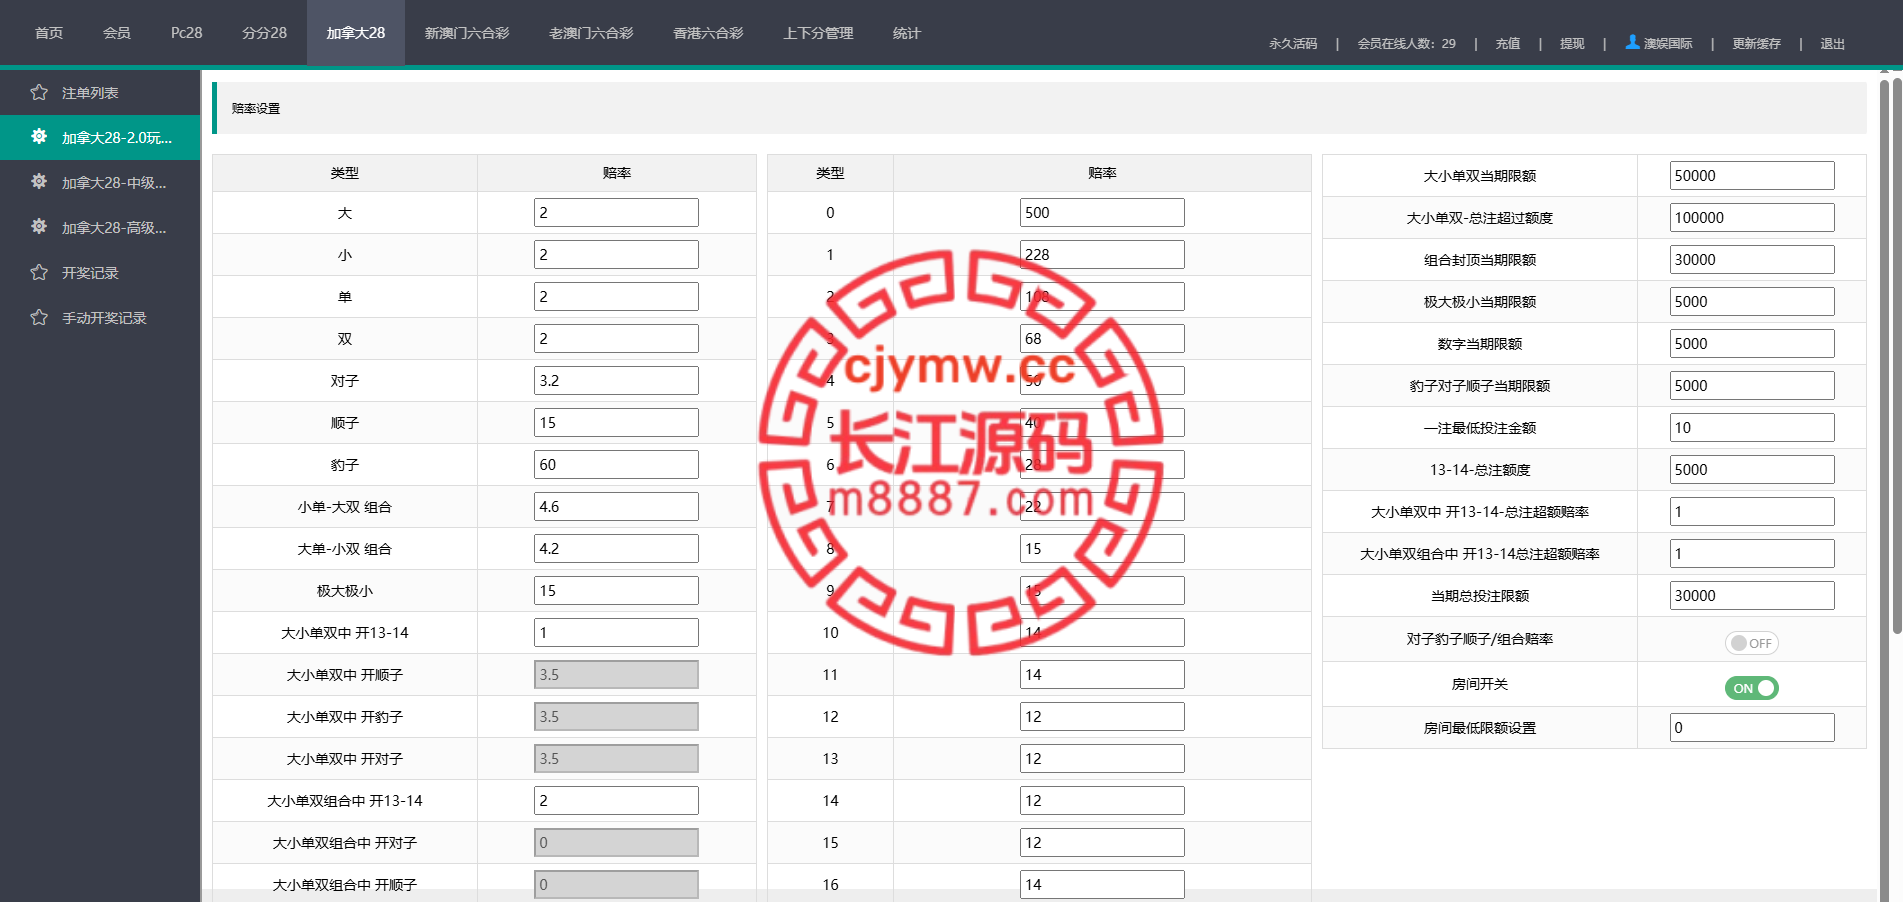
Task: Click the odds field for 大
Action: [616, 212]
